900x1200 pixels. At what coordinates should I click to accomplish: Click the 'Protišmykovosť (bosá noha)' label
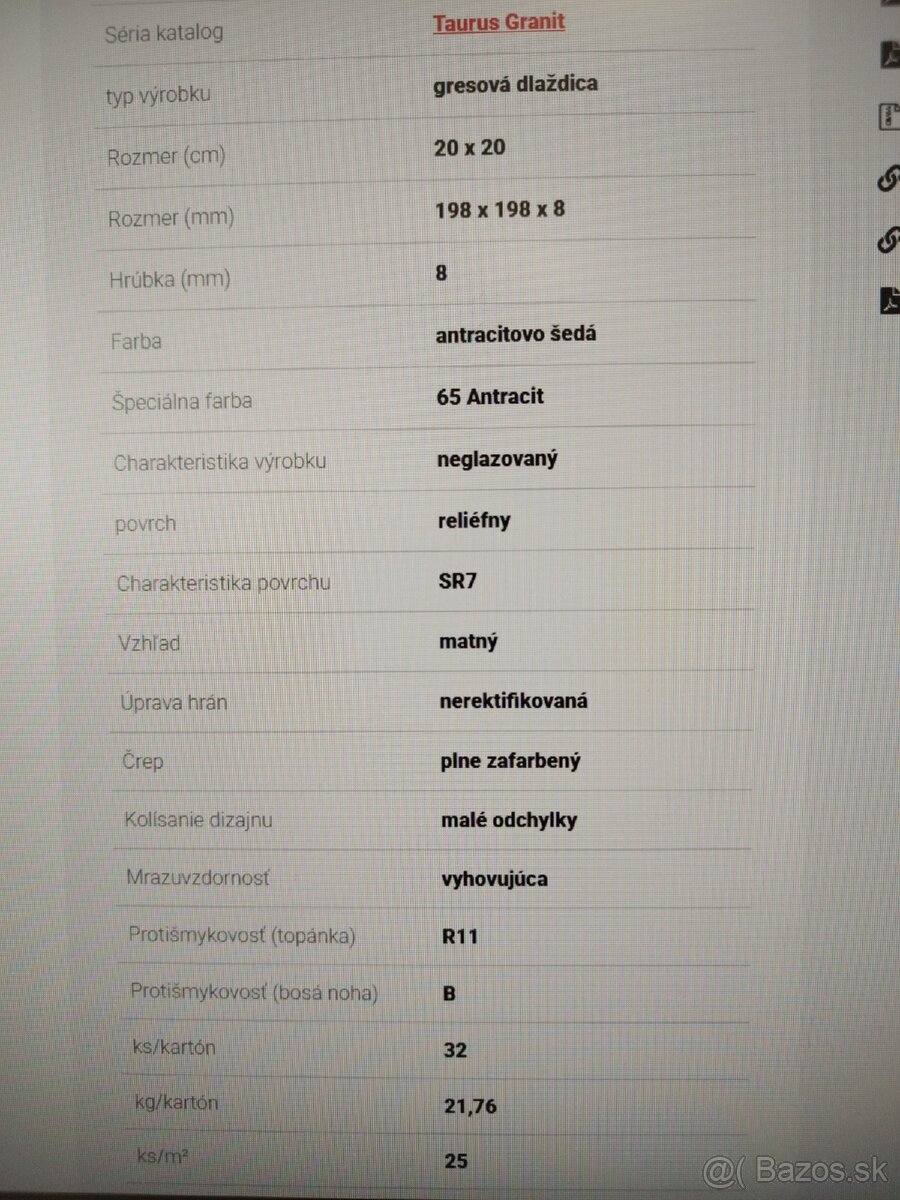click(254, 993)
